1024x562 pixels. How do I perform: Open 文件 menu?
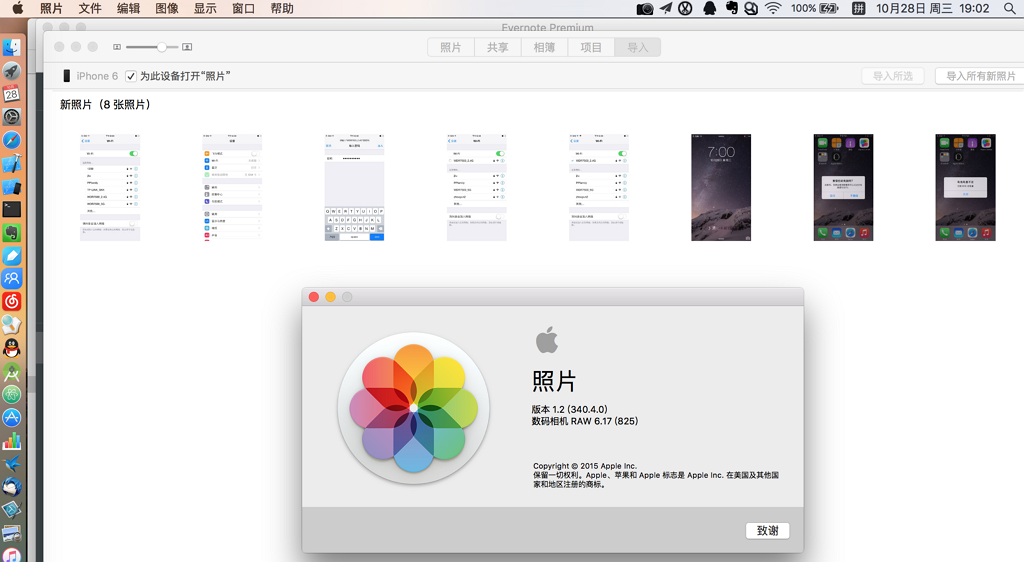[89, 8]
